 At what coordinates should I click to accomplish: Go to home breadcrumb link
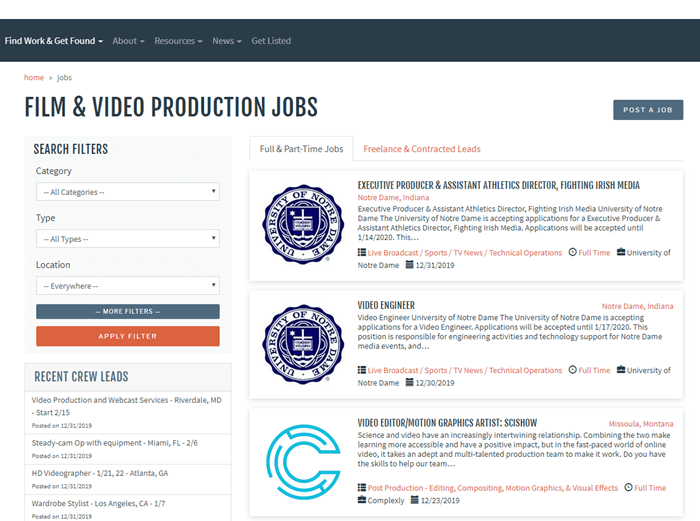[x=34, y=77]
